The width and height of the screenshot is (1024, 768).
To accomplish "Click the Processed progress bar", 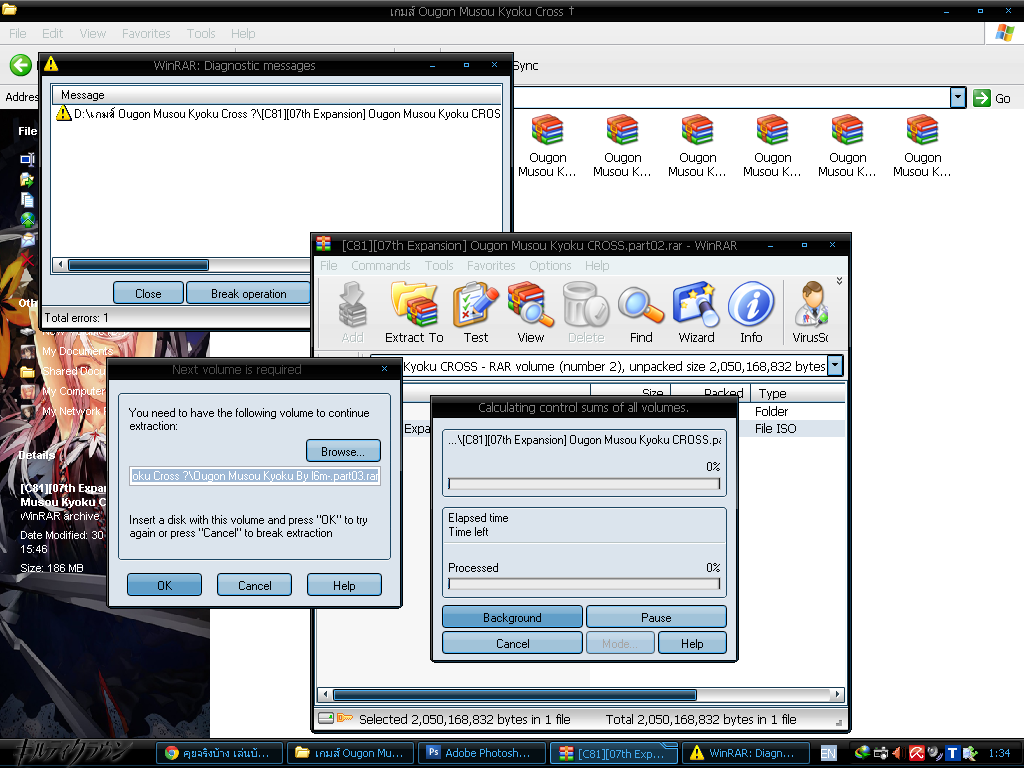I will click(584, 584).
